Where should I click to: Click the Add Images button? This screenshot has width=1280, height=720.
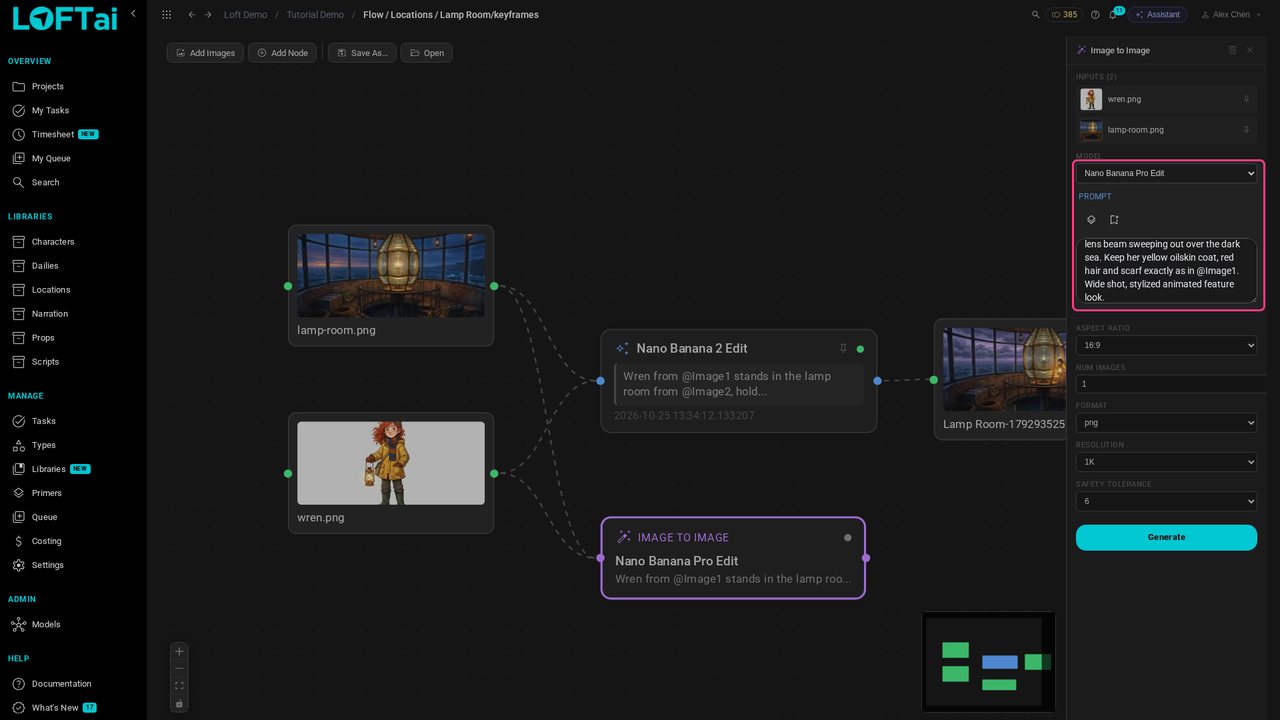coord(205,53)
